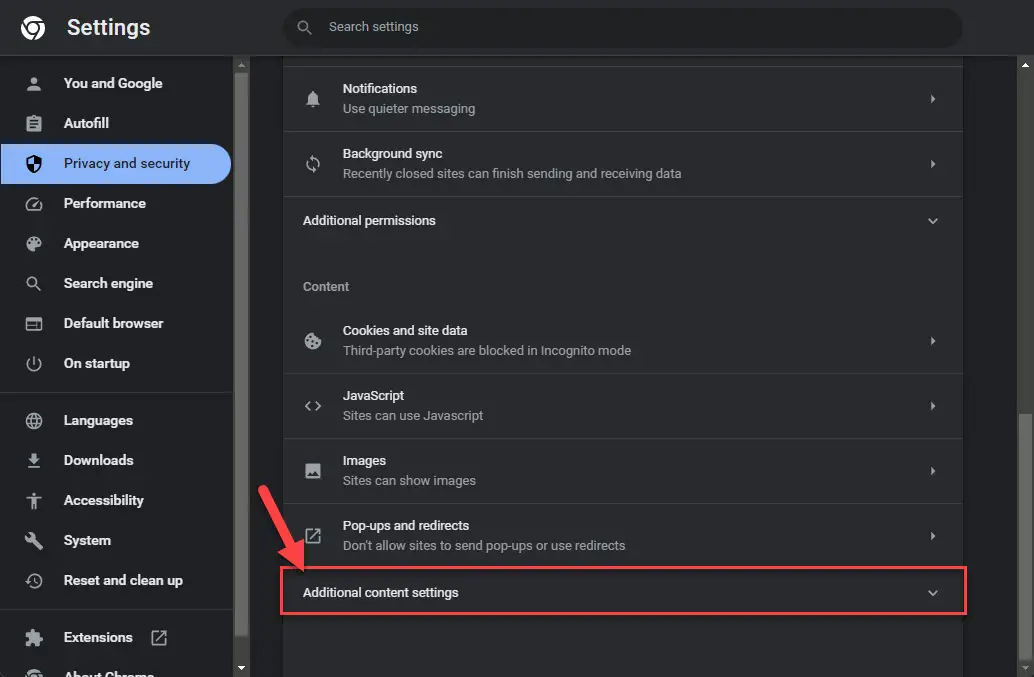Click the Background sync icon
This screenshot has height=677, width=1034.
[x=313, y=164]
